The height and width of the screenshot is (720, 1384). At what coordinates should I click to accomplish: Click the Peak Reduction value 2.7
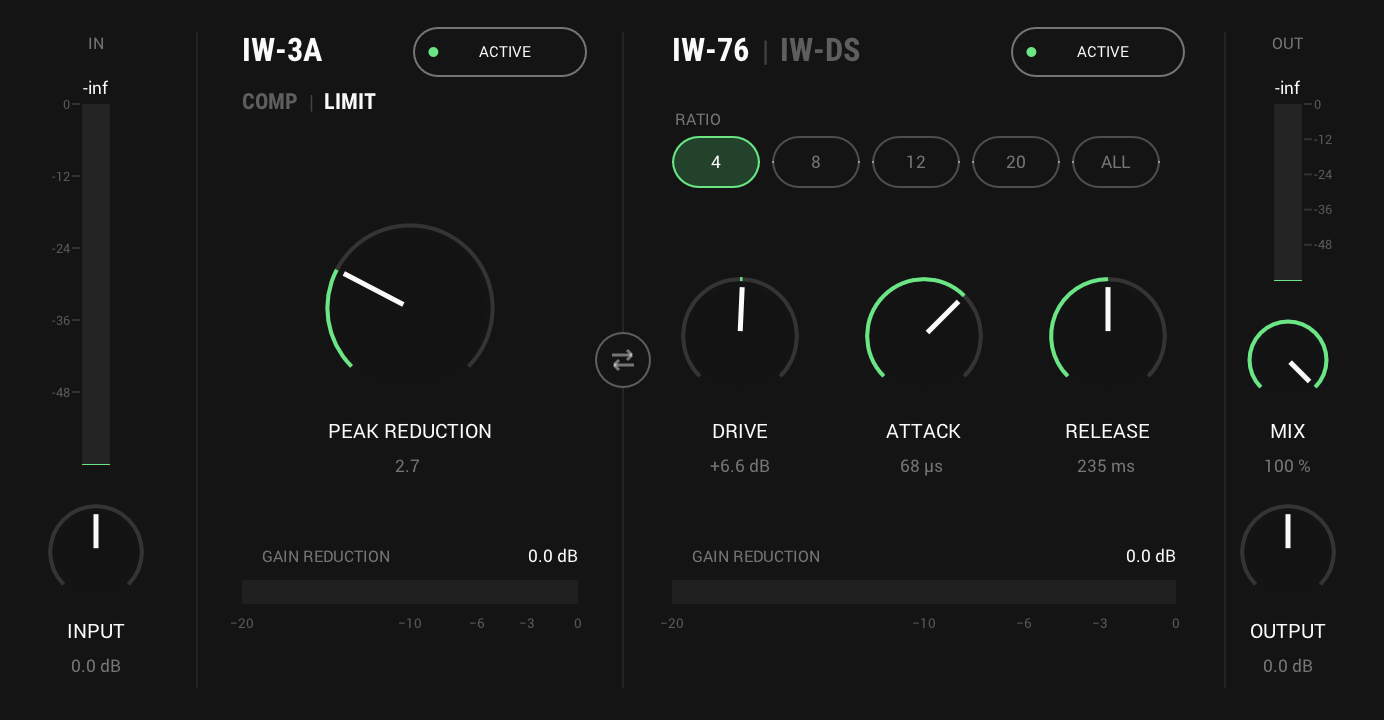[x=408, y=466]
